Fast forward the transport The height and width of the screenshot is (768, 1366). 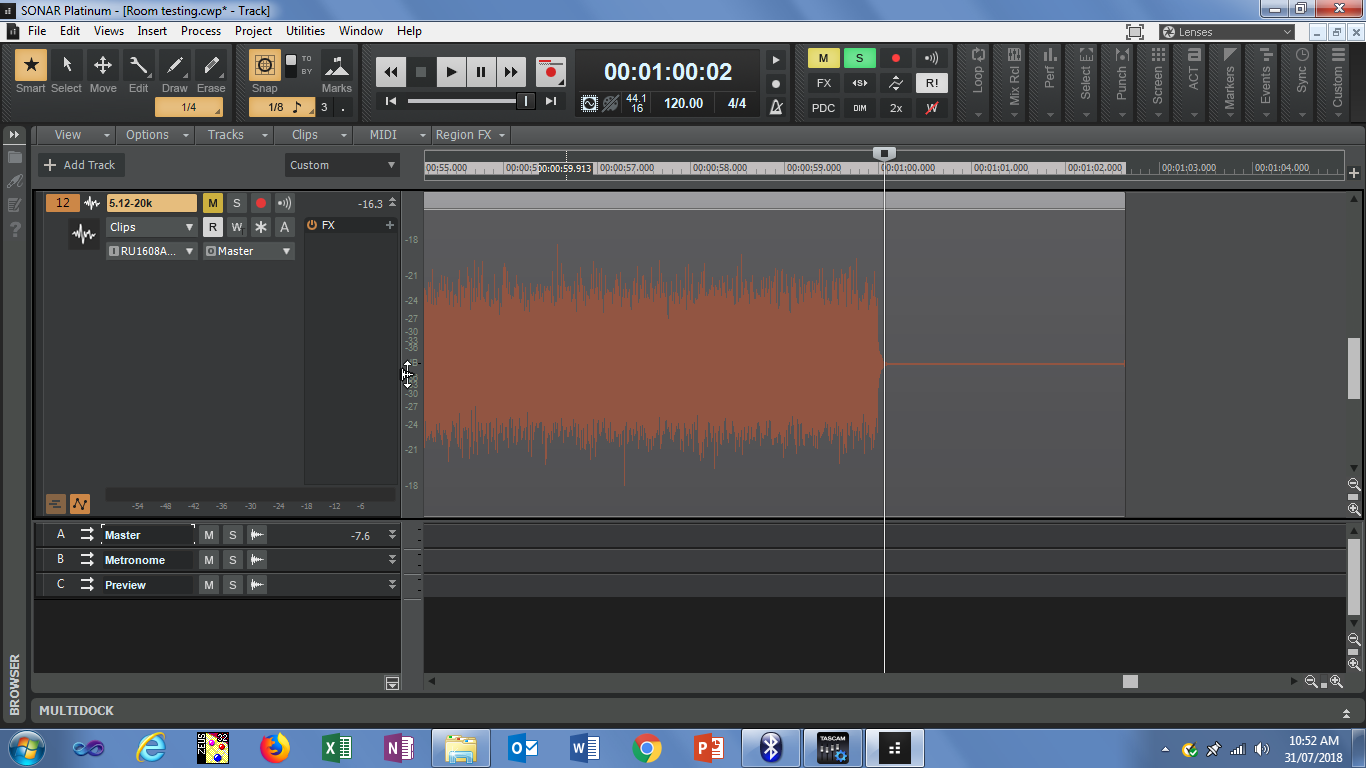tap(511, 72)
